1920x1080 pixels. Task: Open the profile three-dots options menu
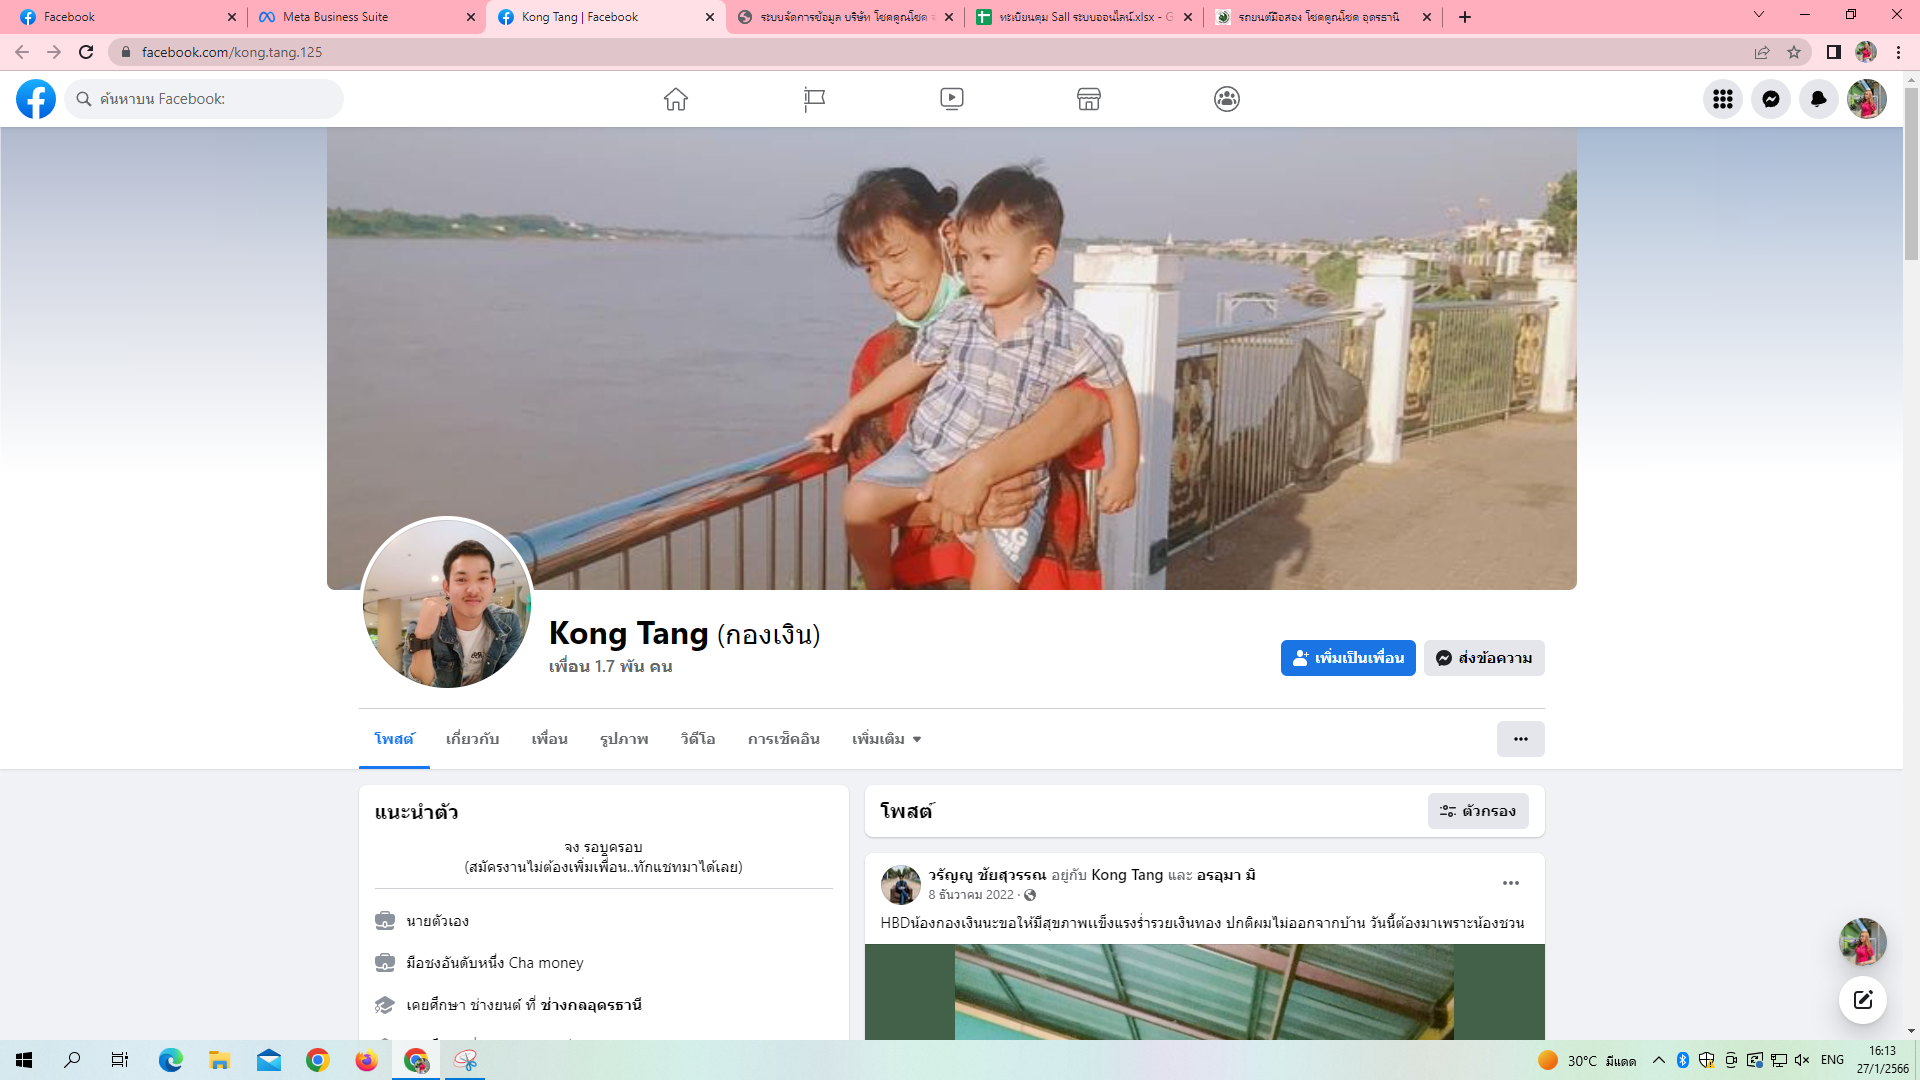coord(1520,739)
